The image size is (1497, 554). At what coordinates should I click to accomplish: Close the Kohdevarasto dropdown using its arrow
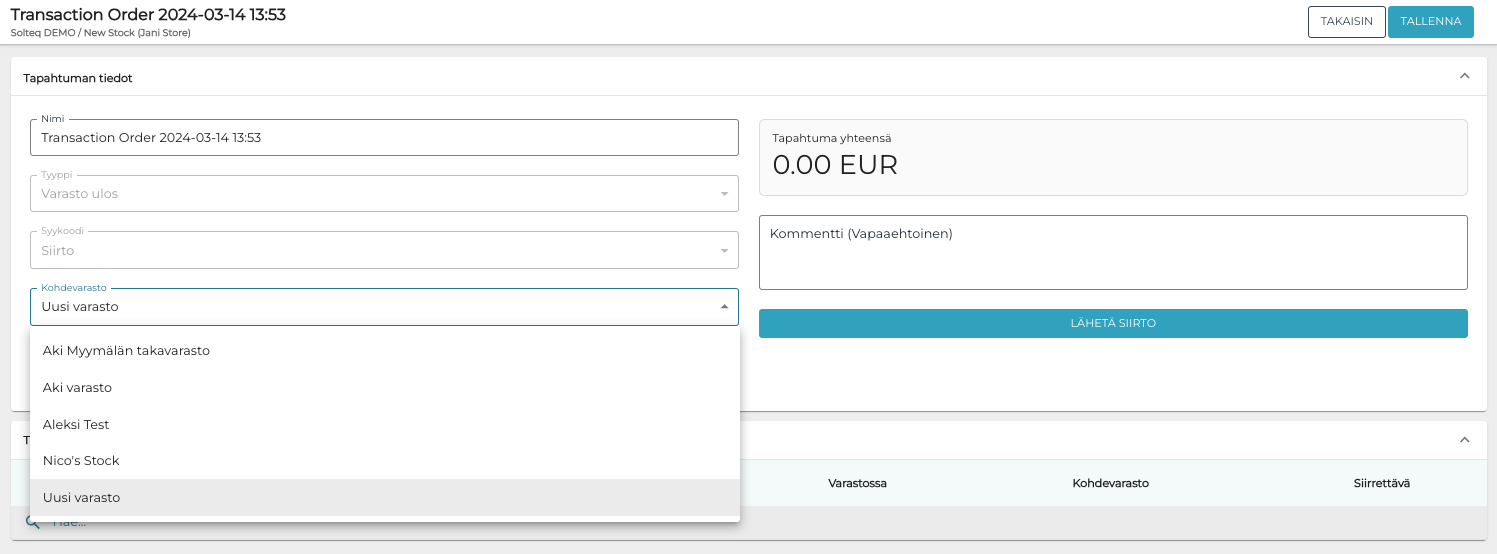click(724, 307)
